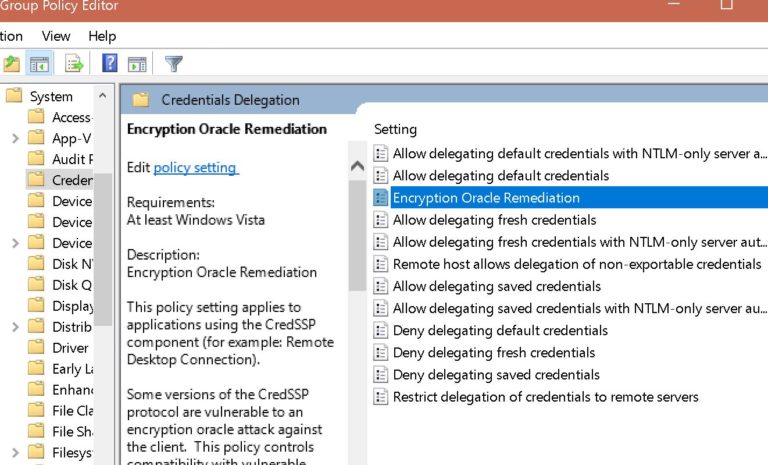Open the blue Help question-mark icon
This screenshot has width=768, height=465.
tap(110, 63)
